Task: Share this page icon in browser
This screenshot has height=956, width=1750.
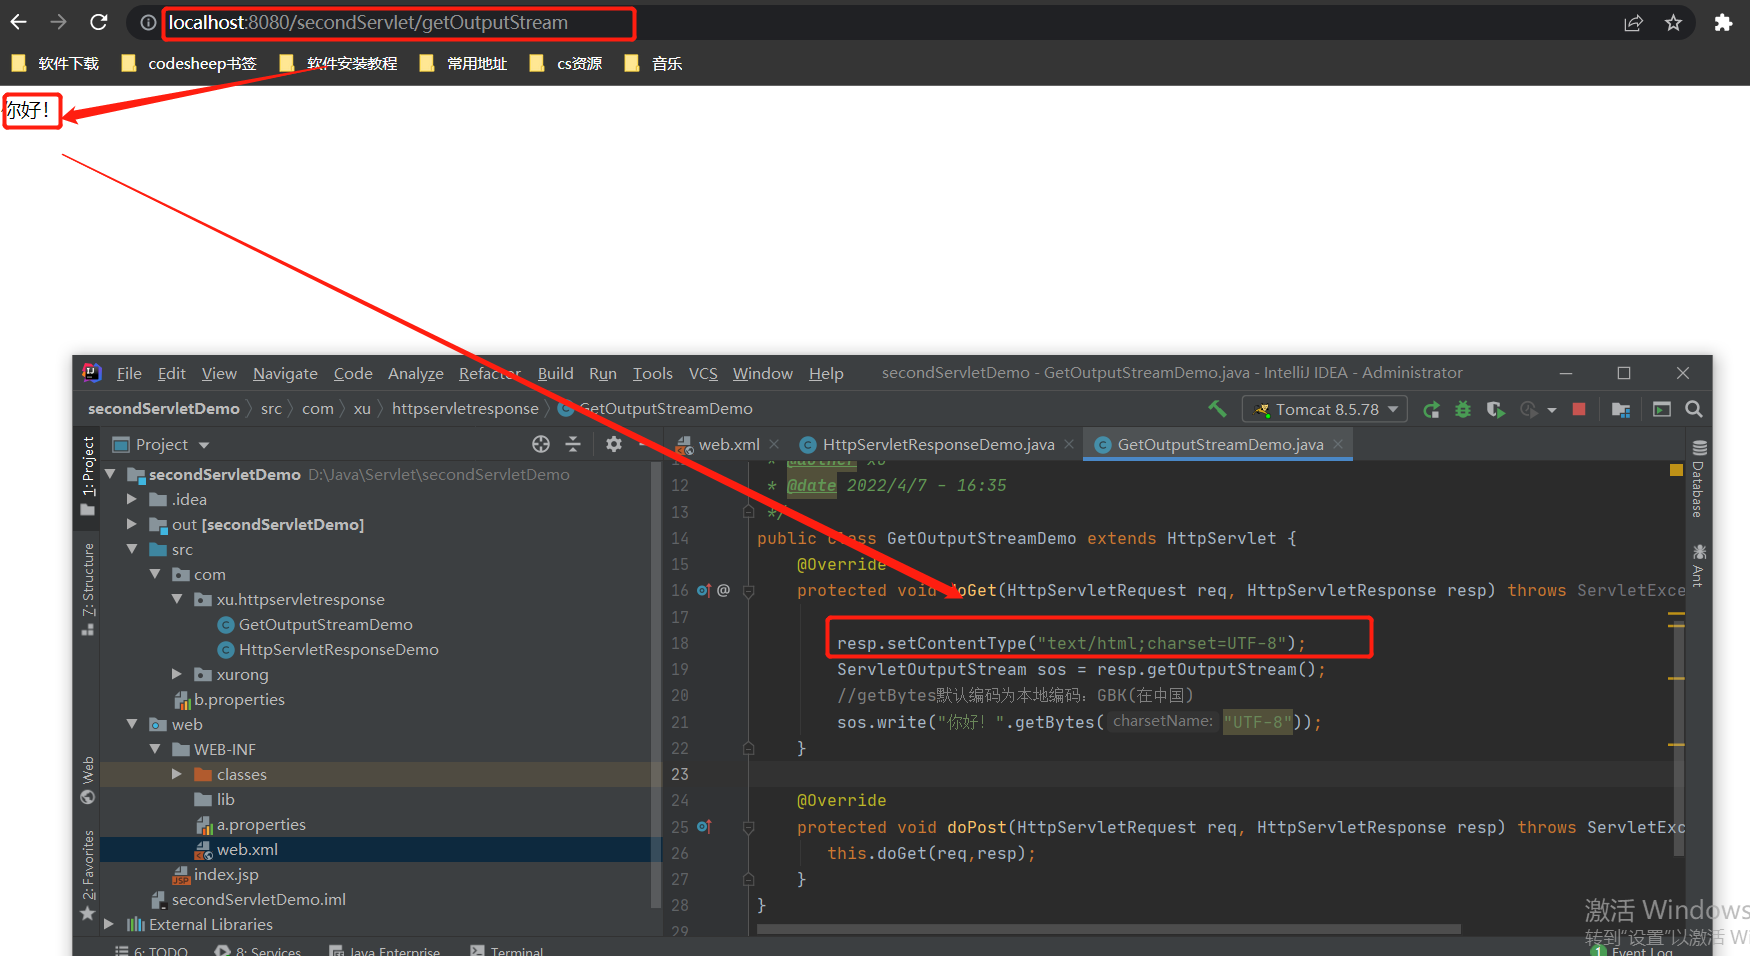Action: click(1633, 22)
